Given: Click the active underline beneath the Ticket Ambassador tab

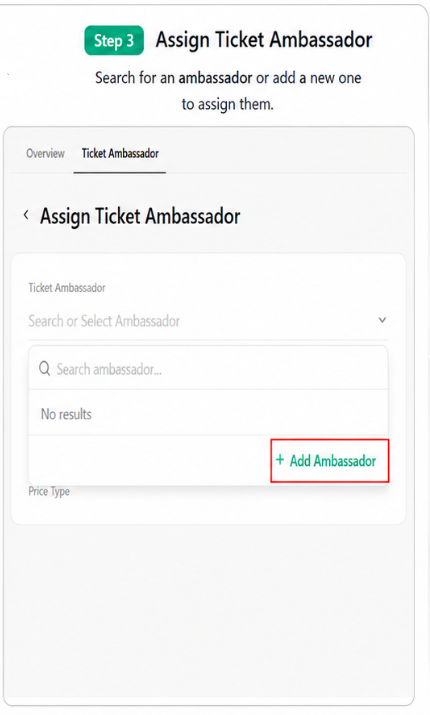Looking at the screenshot, I should pyautogui.click(x=119, y=173).
